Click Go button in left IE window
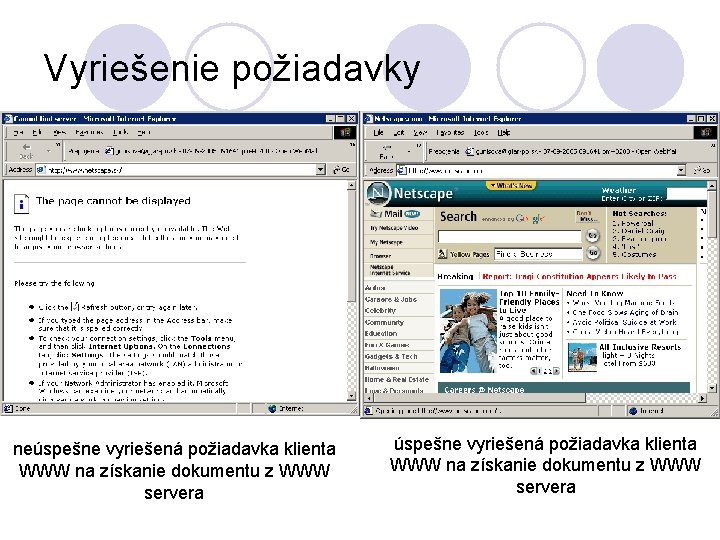This screenshot has width=720, height=540. click(x=342, y=170)
